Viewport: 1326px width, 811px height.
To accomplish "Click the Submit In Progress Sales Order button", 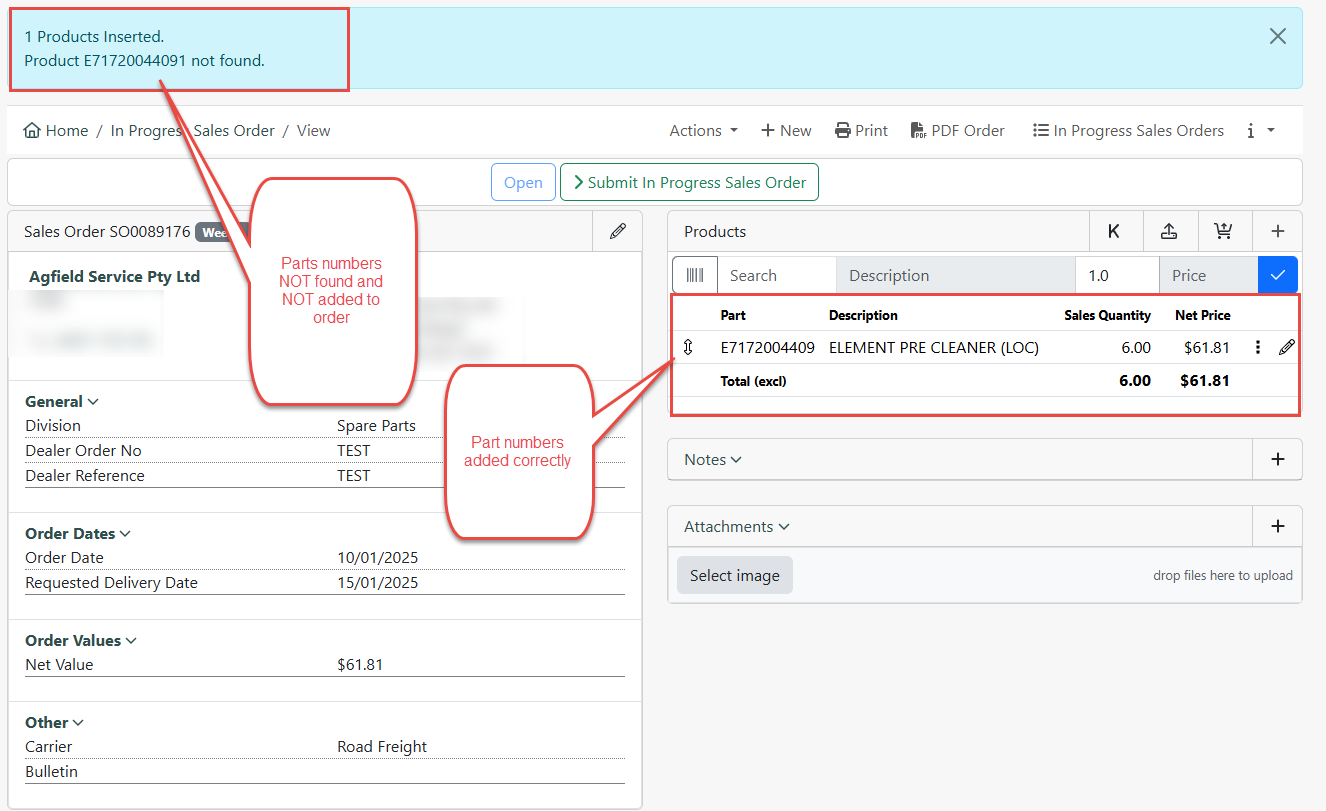I will [x=689, y=182].
